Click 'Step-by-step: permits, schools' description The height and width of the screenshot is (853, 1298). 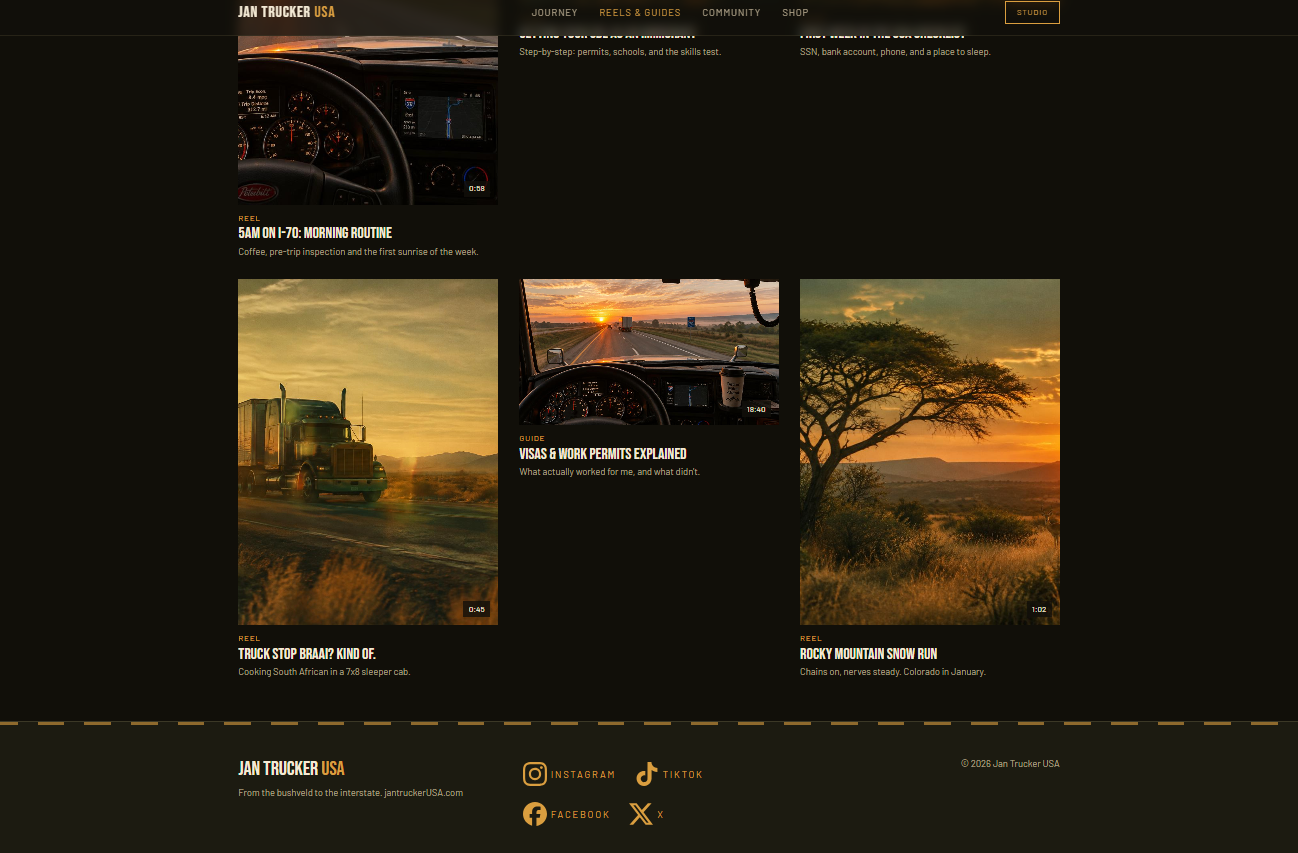[620, 52]
